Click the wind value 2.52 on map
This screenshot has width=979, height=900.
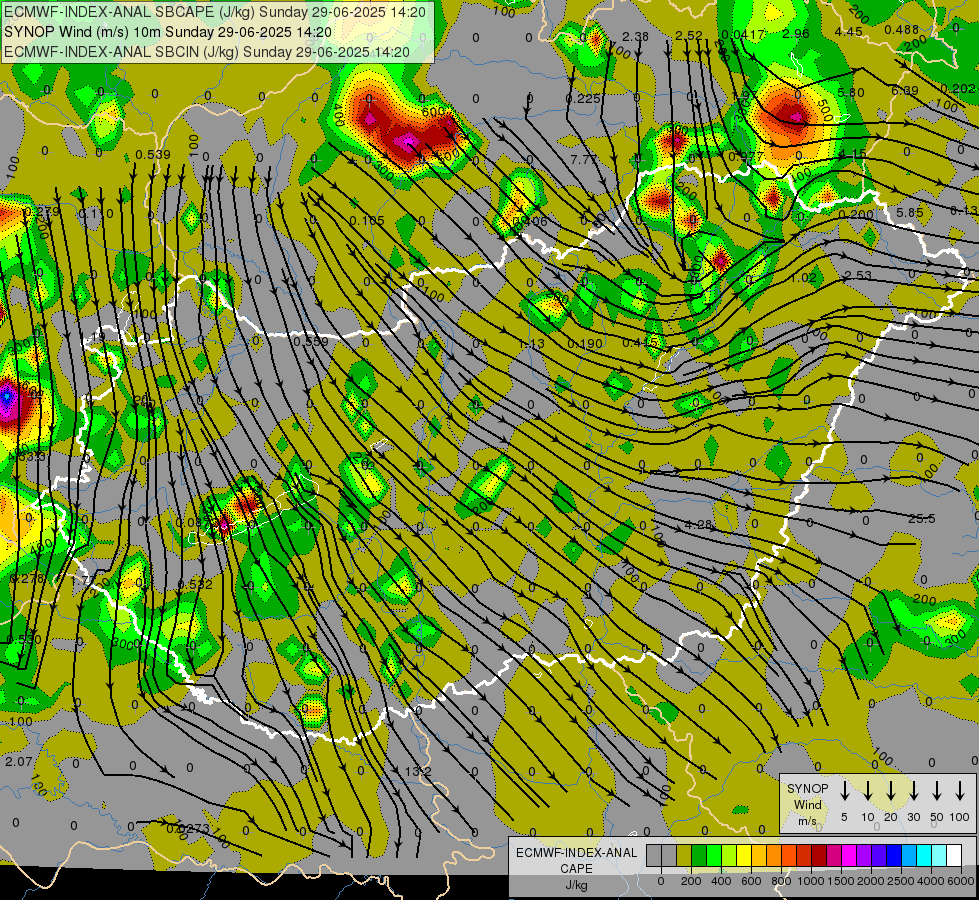click(x=689, y=36)
